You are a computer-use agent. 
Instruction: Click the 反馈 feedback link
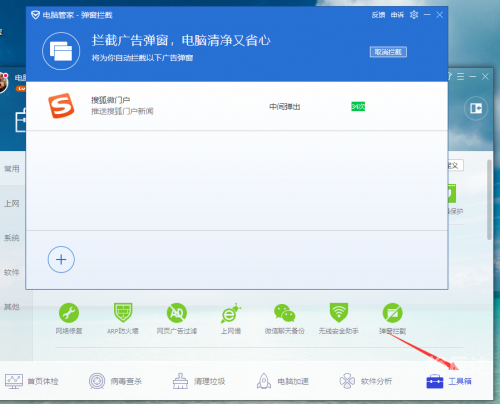(x=378, y=15)
